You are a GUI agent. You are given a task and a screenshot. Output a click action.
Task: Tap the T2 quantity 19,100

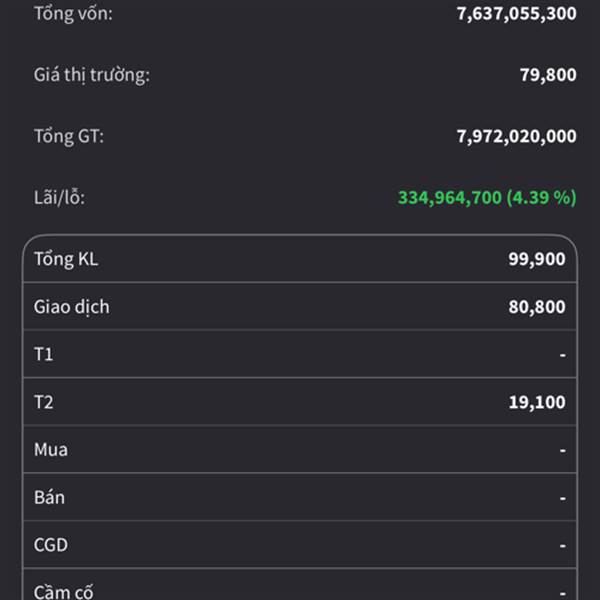coord(537,402)
